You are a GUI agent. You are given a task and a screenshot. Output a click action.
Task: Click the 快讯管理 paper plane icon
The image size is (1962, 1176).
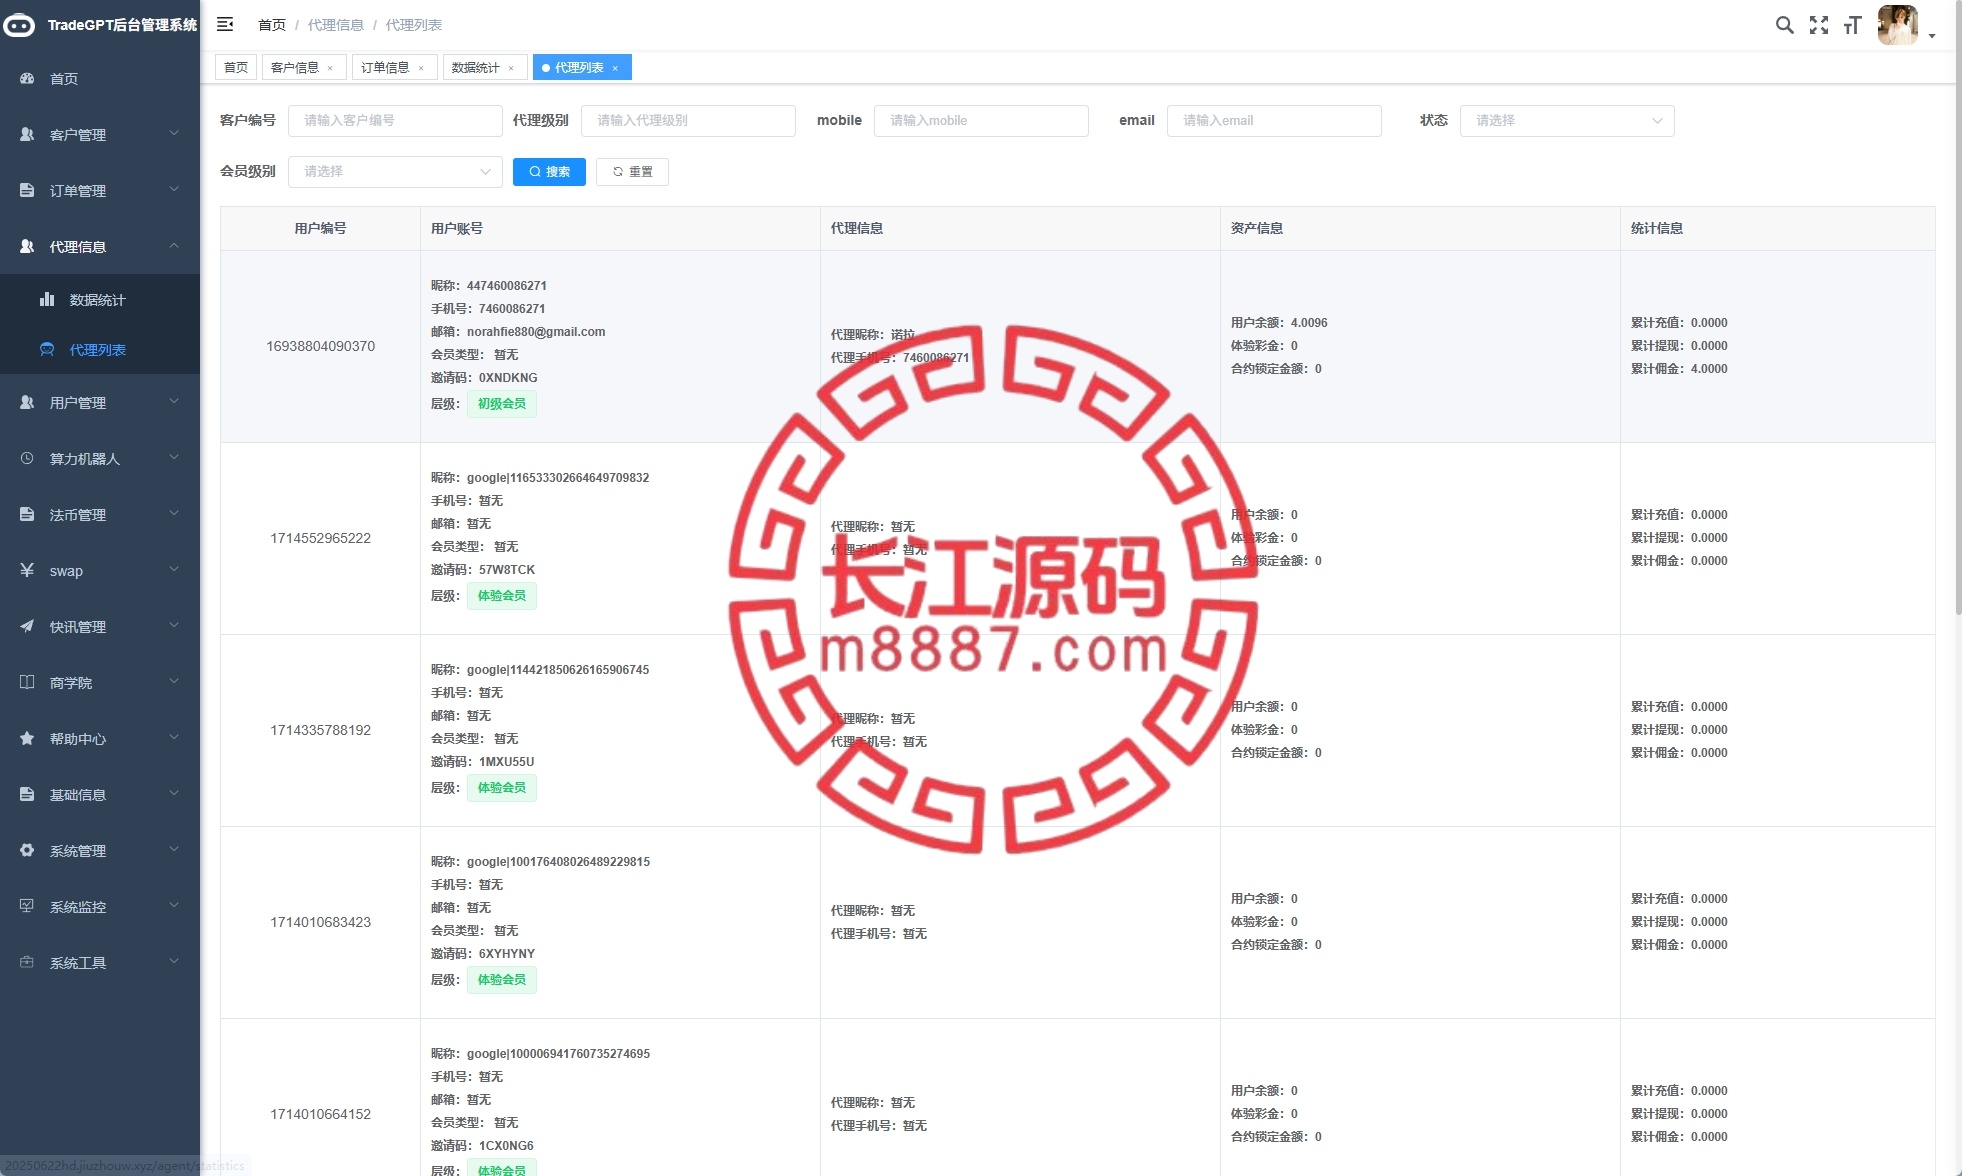[27, 626]
